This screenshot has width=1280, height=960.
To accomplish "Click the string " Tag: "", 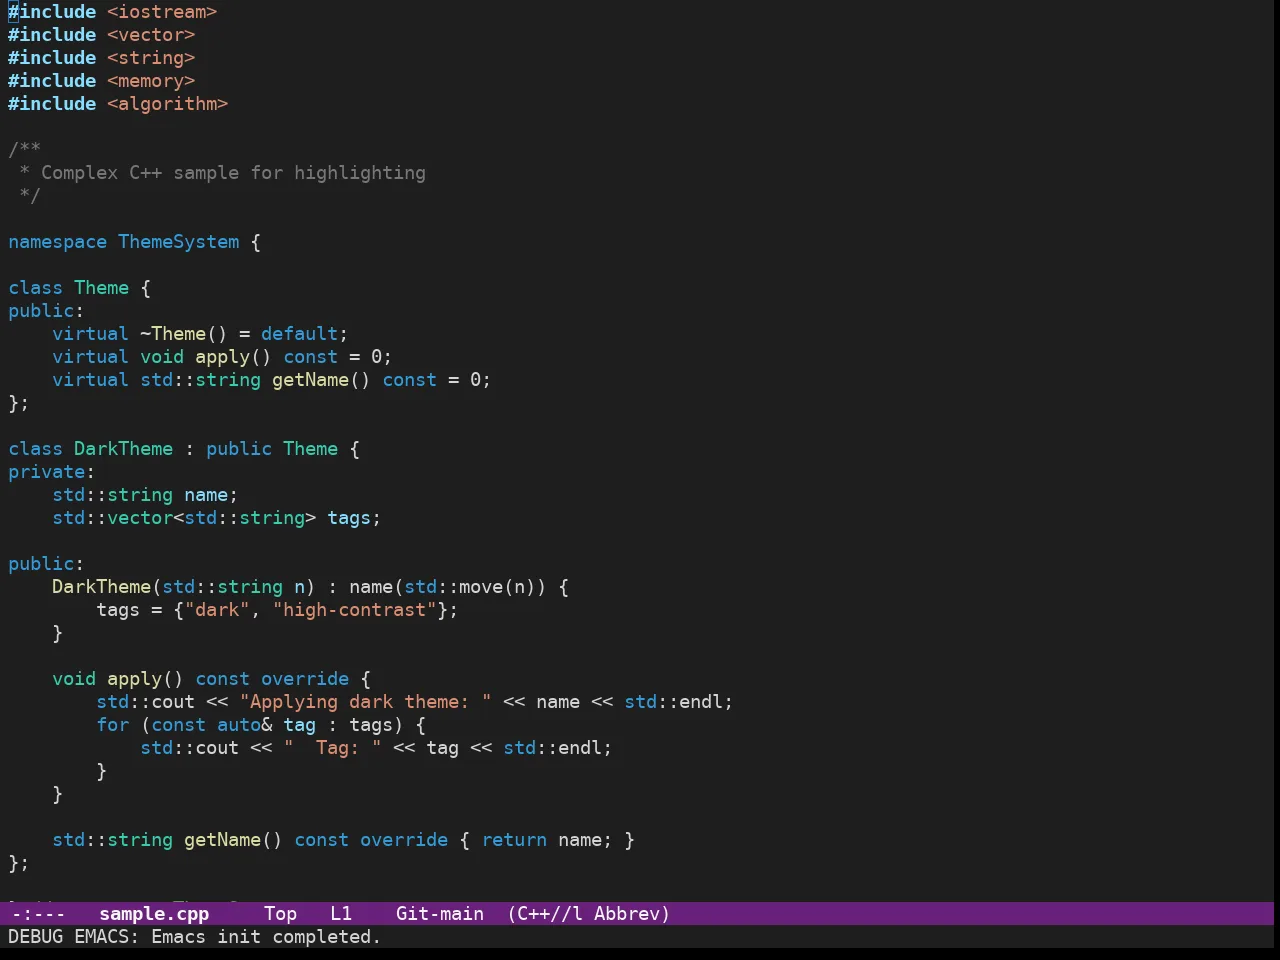I will click(x=333, y=748).
